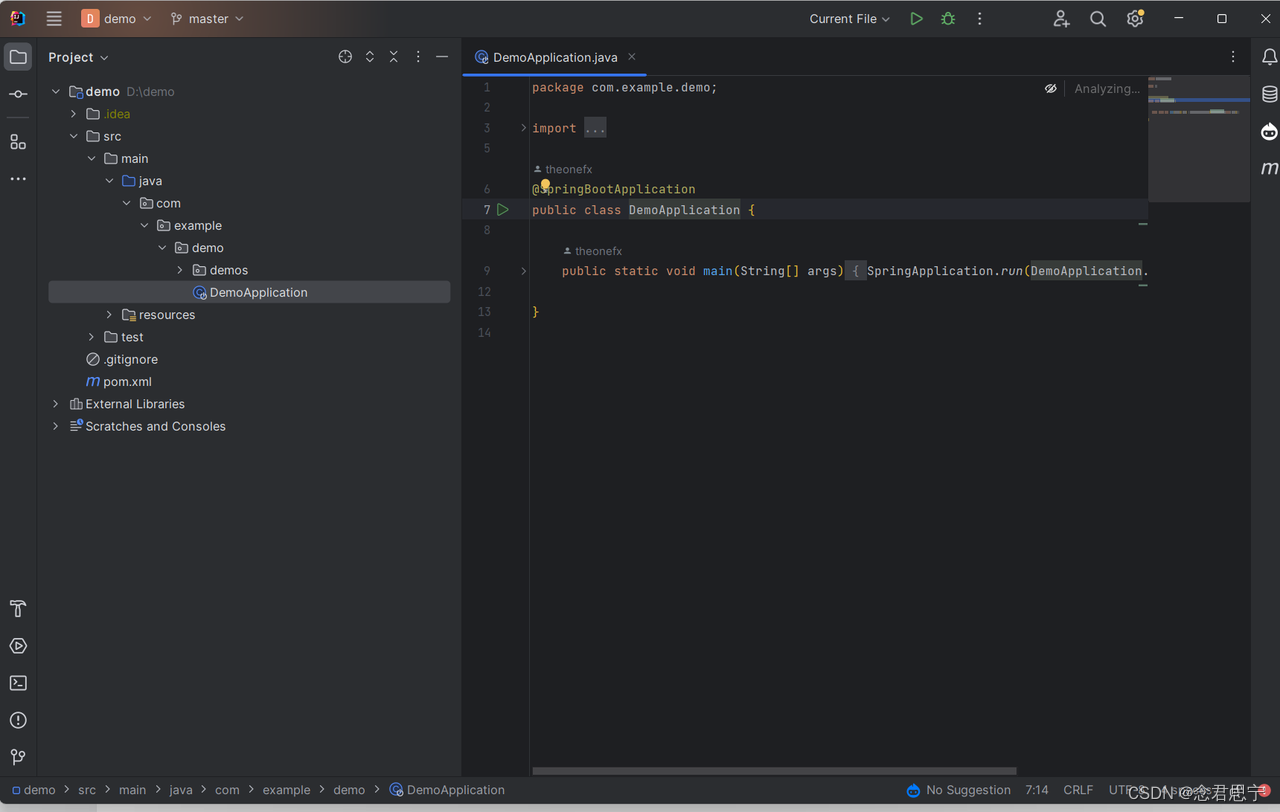The image size is (1280, 812).
Task: Open the Maven panel on right sidebar
Action: [x=1269, y=168]
